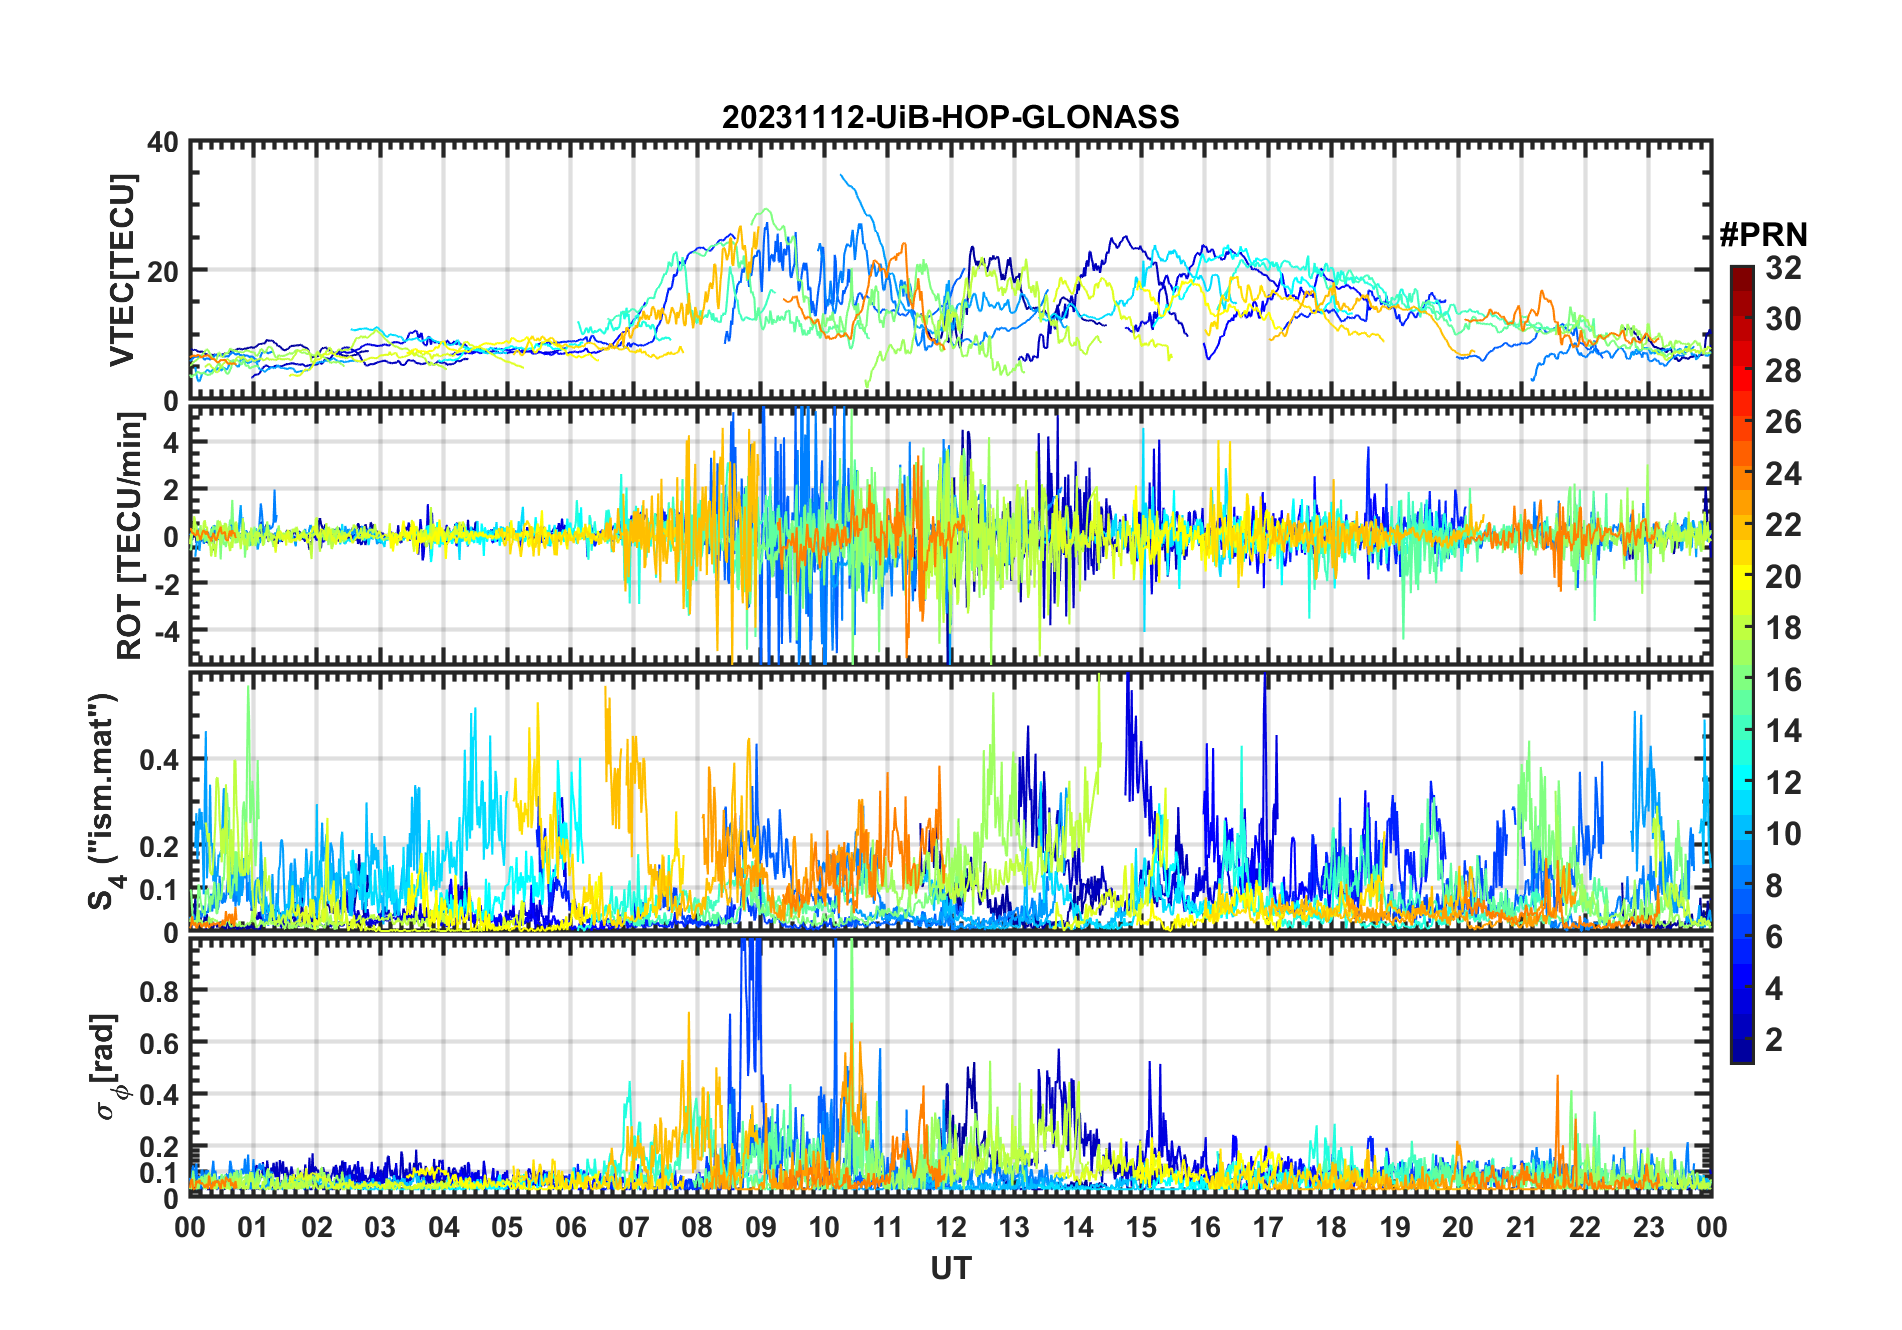Screen dimensions: 1902x1330
Task: Click x-axis hour label 12
Action: pos(951,1228)
